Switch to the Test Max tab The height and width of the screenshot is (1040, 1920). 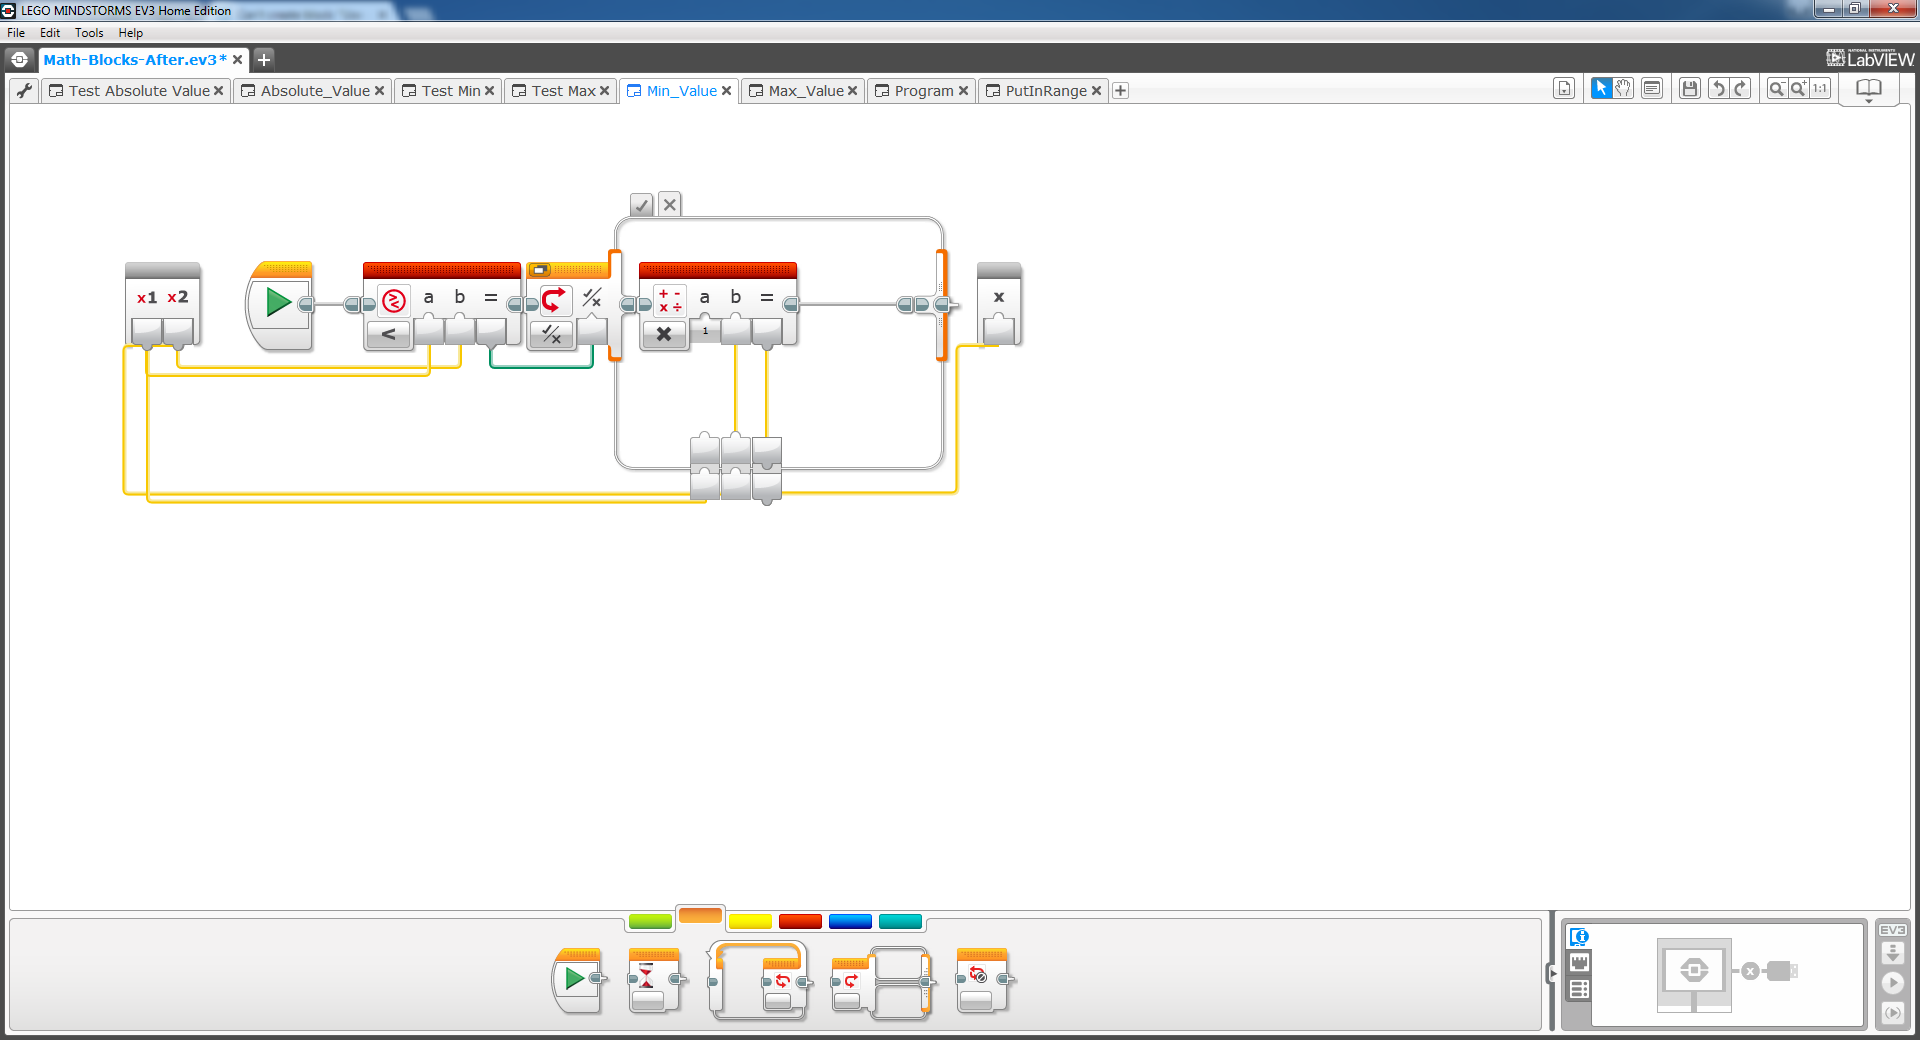click(563, 91)
